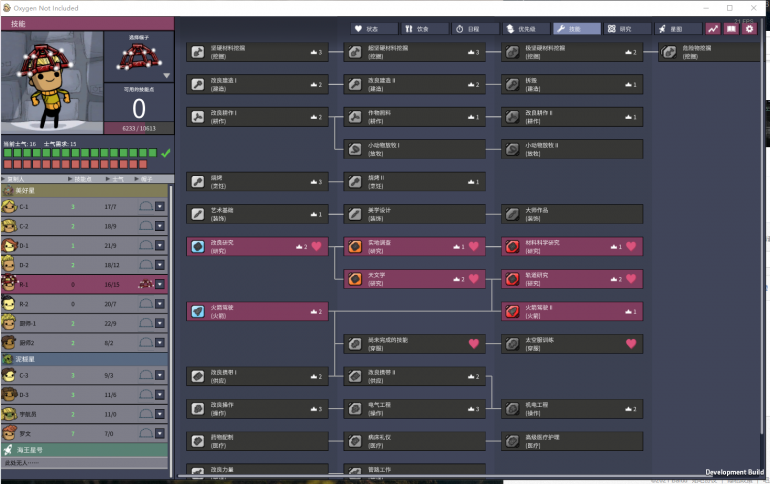The height and width of the screenshot is (484, 770).
Task: Open the hat dropdown for duplicant C-1
Action: 160,207
